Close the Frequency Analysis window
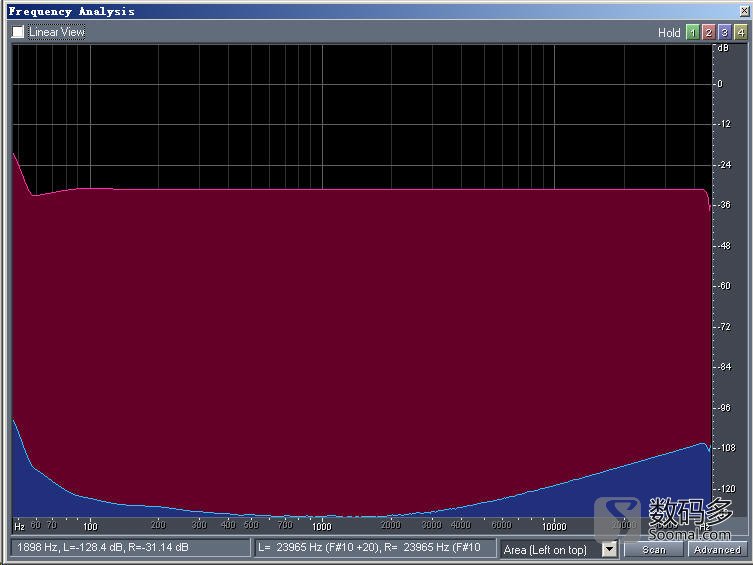 tap(743, 11)
